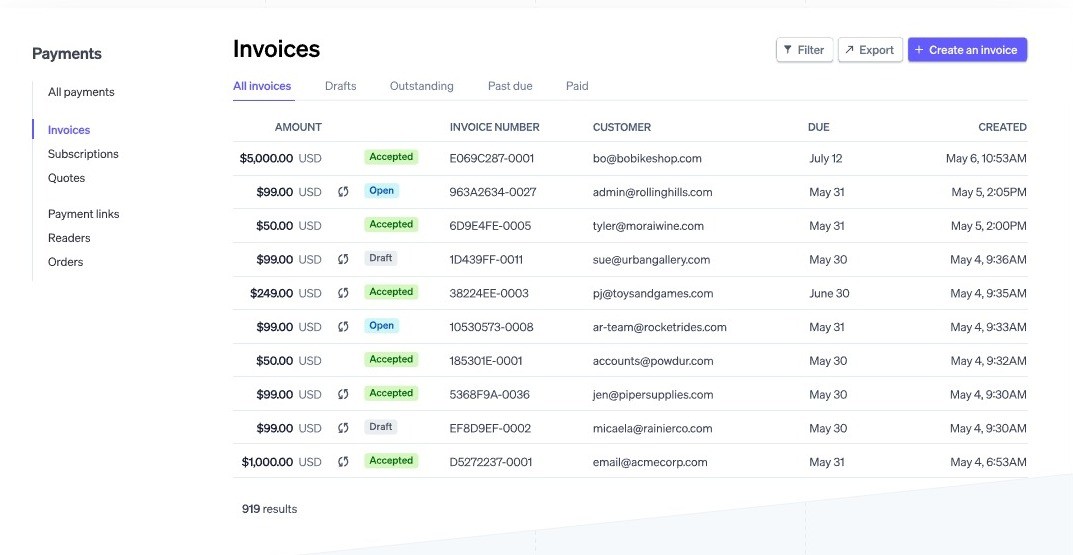Open invoice 185301E-0001
This screenshot has height=555, width=1073.
(x=486, y=361)
